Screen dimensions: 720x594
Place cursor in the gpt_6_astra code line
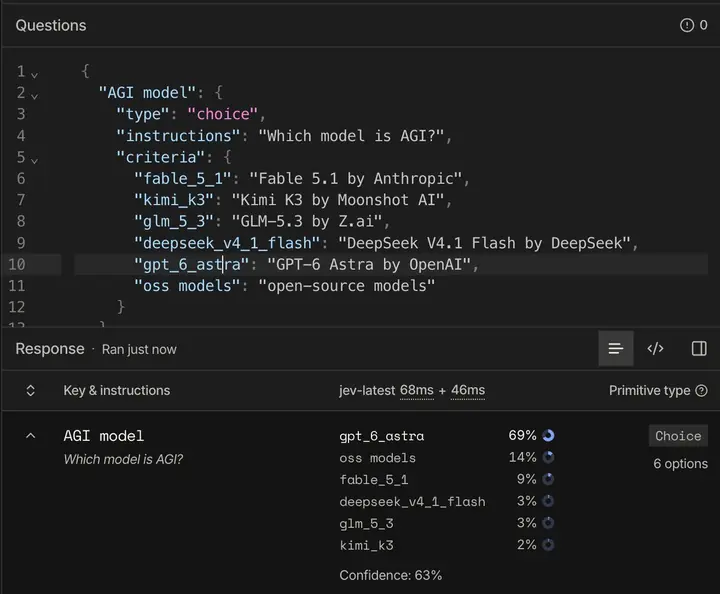click(x=390, y=264)
